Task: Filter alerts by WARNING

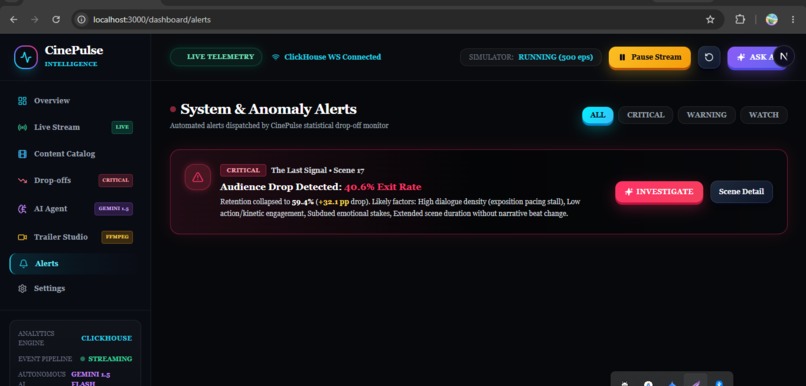Action: 707,115
